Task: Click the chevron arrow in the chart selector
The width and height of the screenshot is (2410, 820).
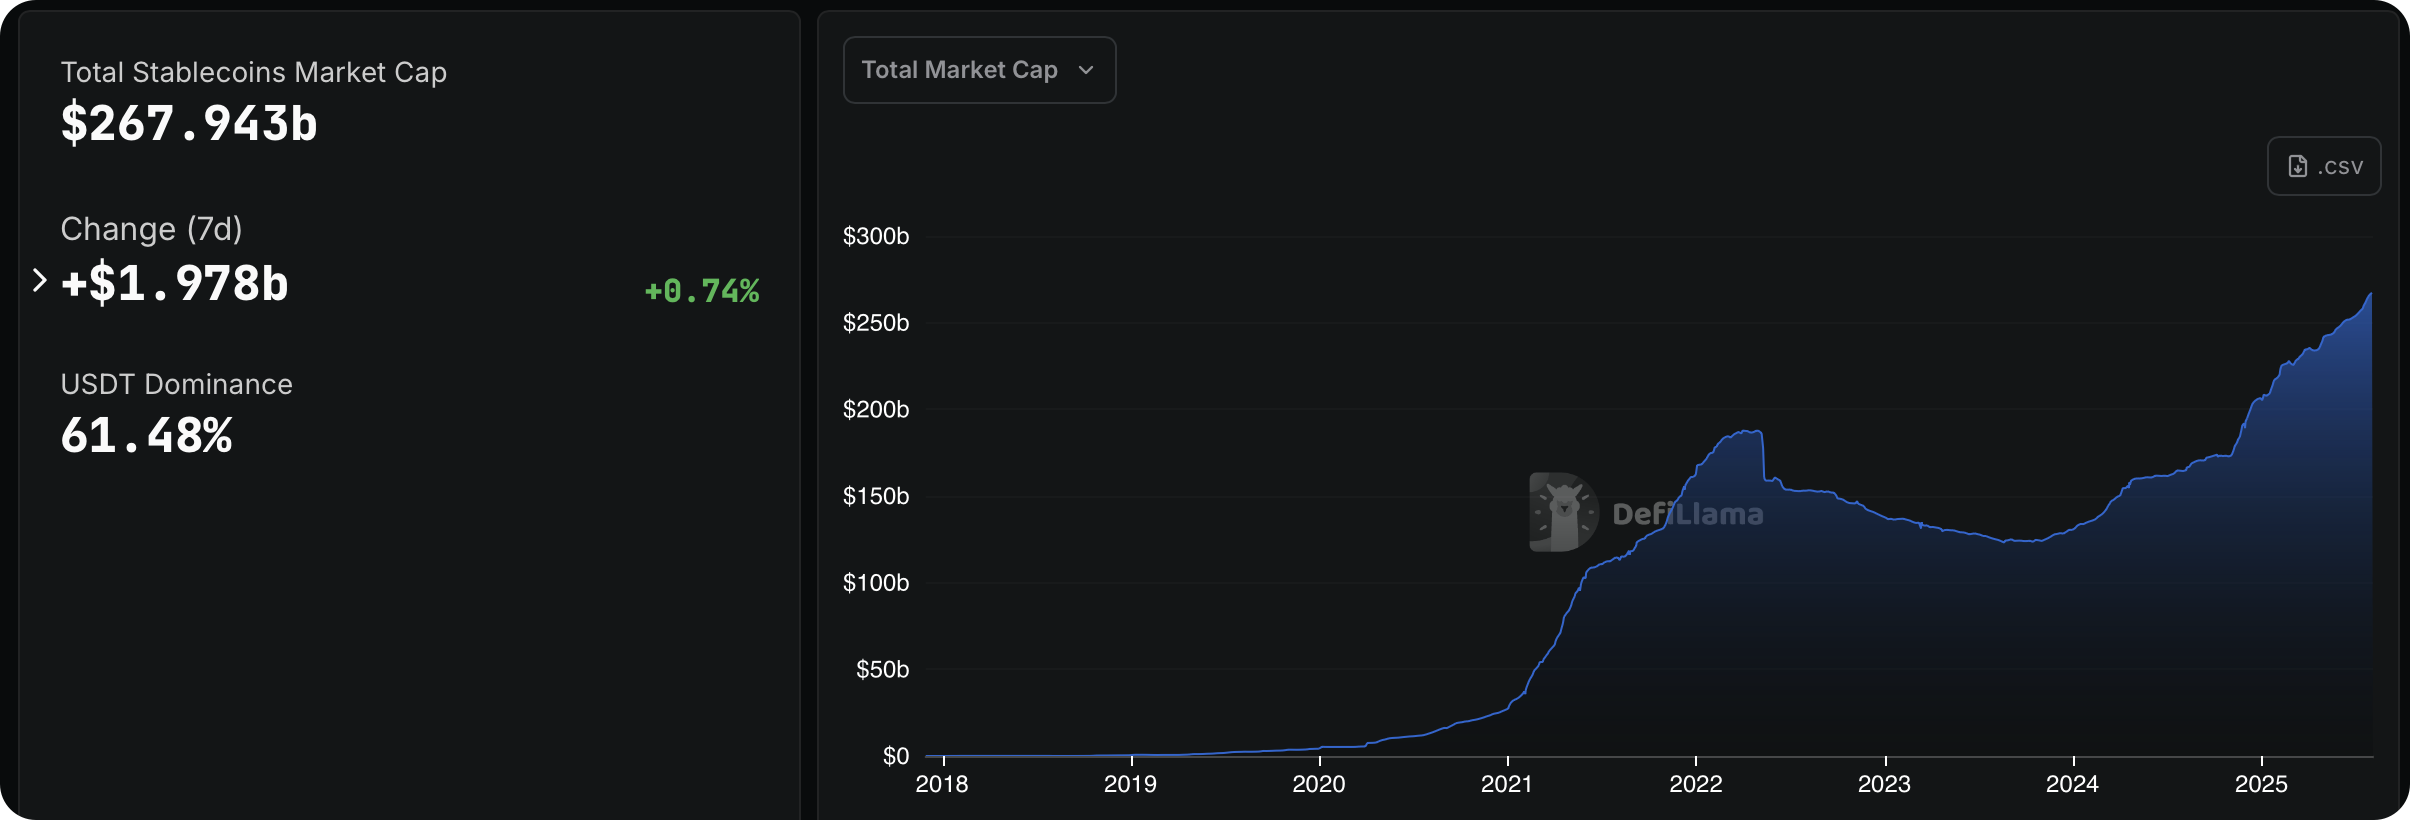Action: (x=1086, y=70)
